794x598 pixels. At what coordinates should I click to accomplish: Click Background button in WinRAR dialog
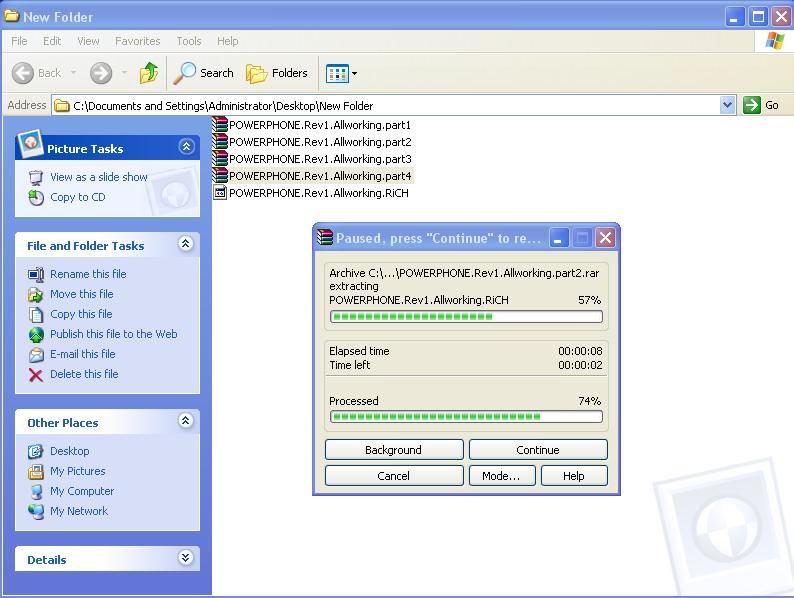coord(394,450)
